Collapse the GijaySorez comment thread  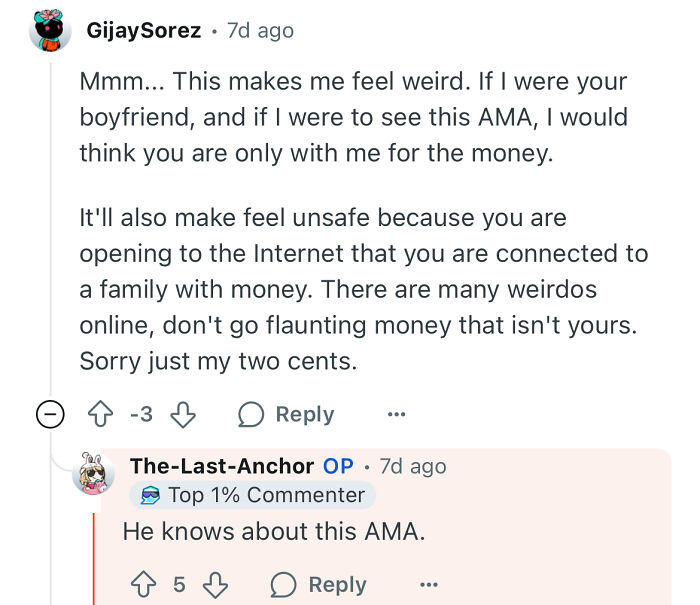tap(51, 414)
